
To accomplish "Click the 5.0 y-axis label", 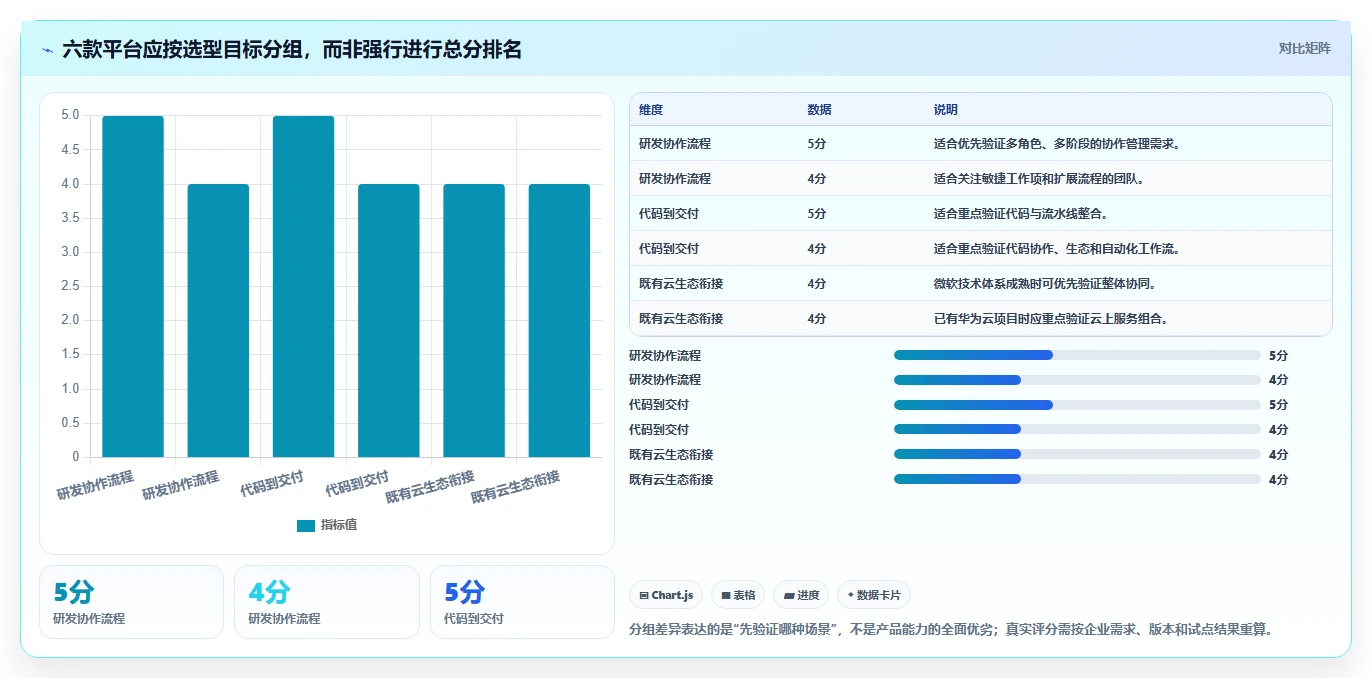I will click(x=70, y=115).
